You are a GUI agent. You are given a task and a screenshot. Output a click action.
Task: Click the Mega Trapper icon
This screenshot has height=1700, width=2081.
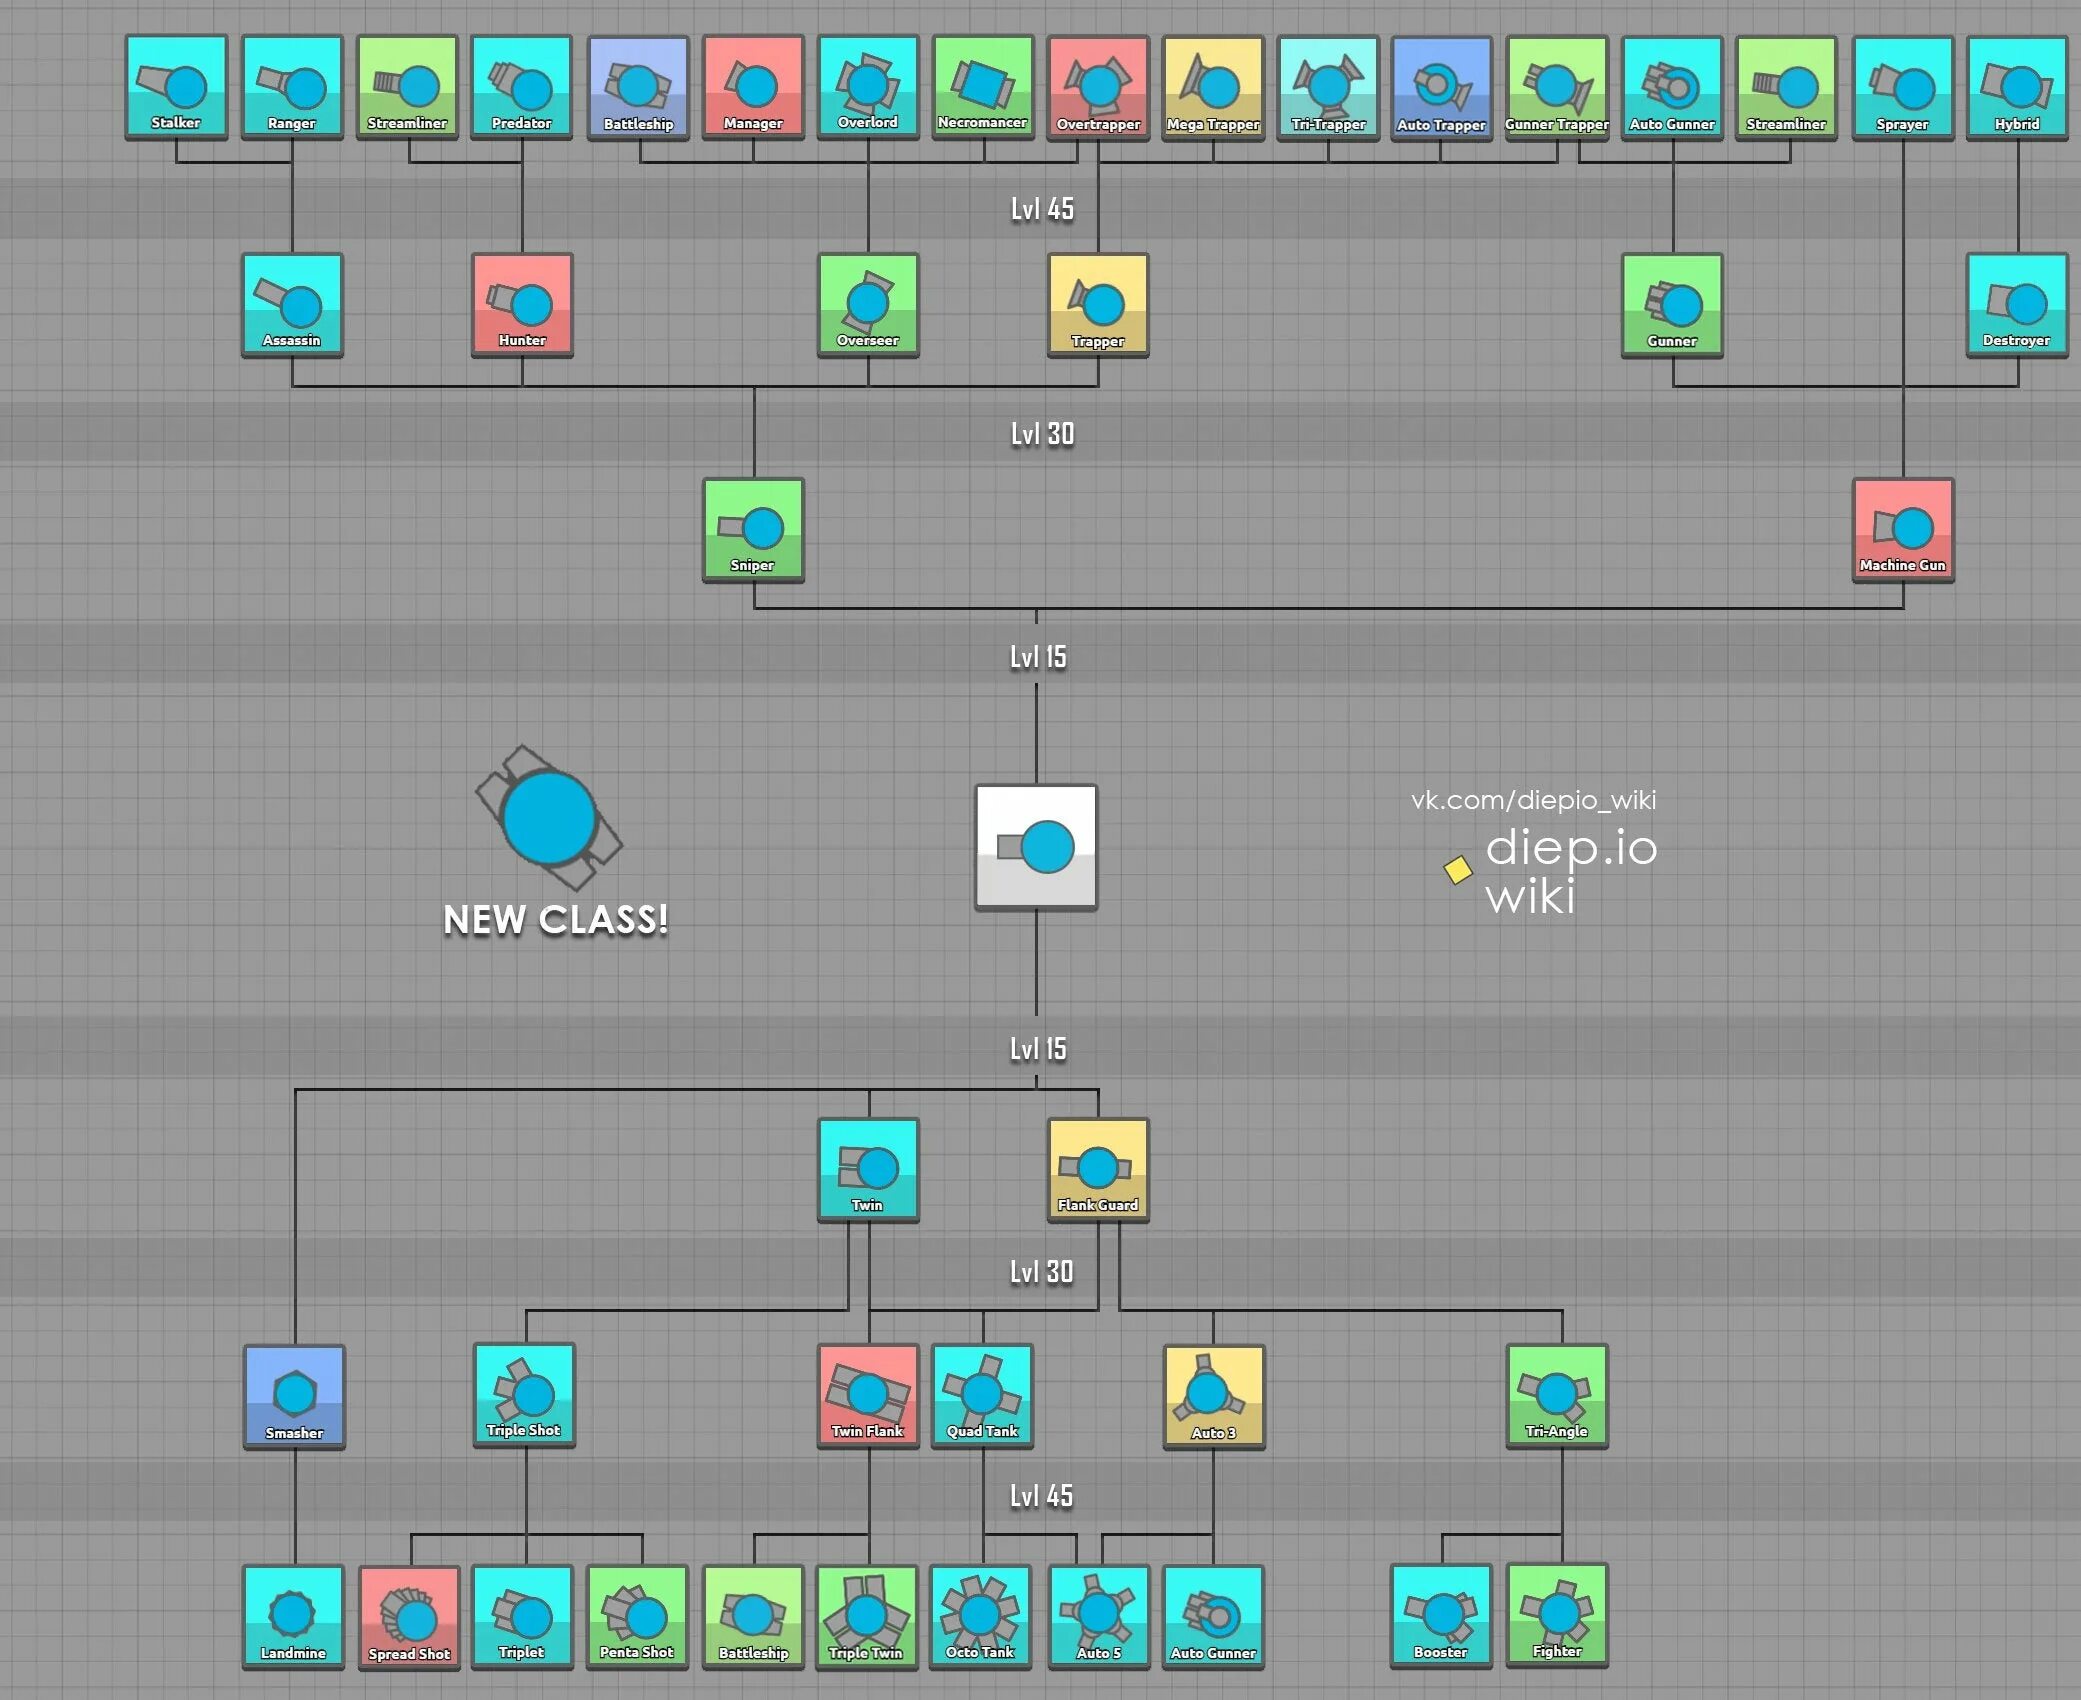click(x=1213, y=88)
